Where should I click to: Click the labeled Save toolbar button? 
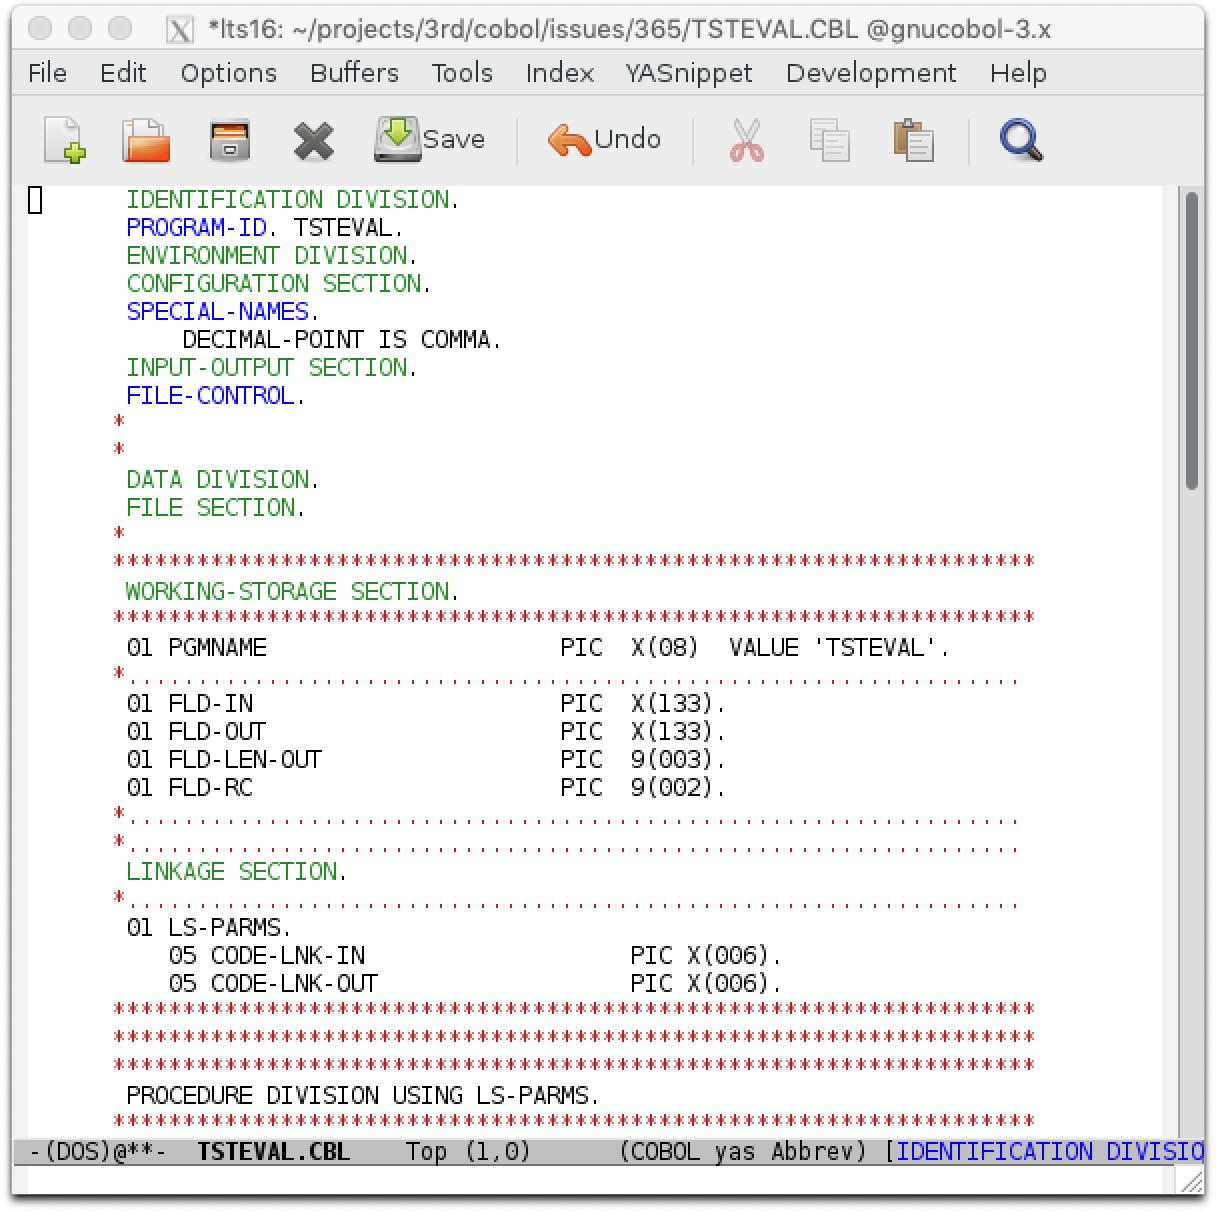point(430,139)
